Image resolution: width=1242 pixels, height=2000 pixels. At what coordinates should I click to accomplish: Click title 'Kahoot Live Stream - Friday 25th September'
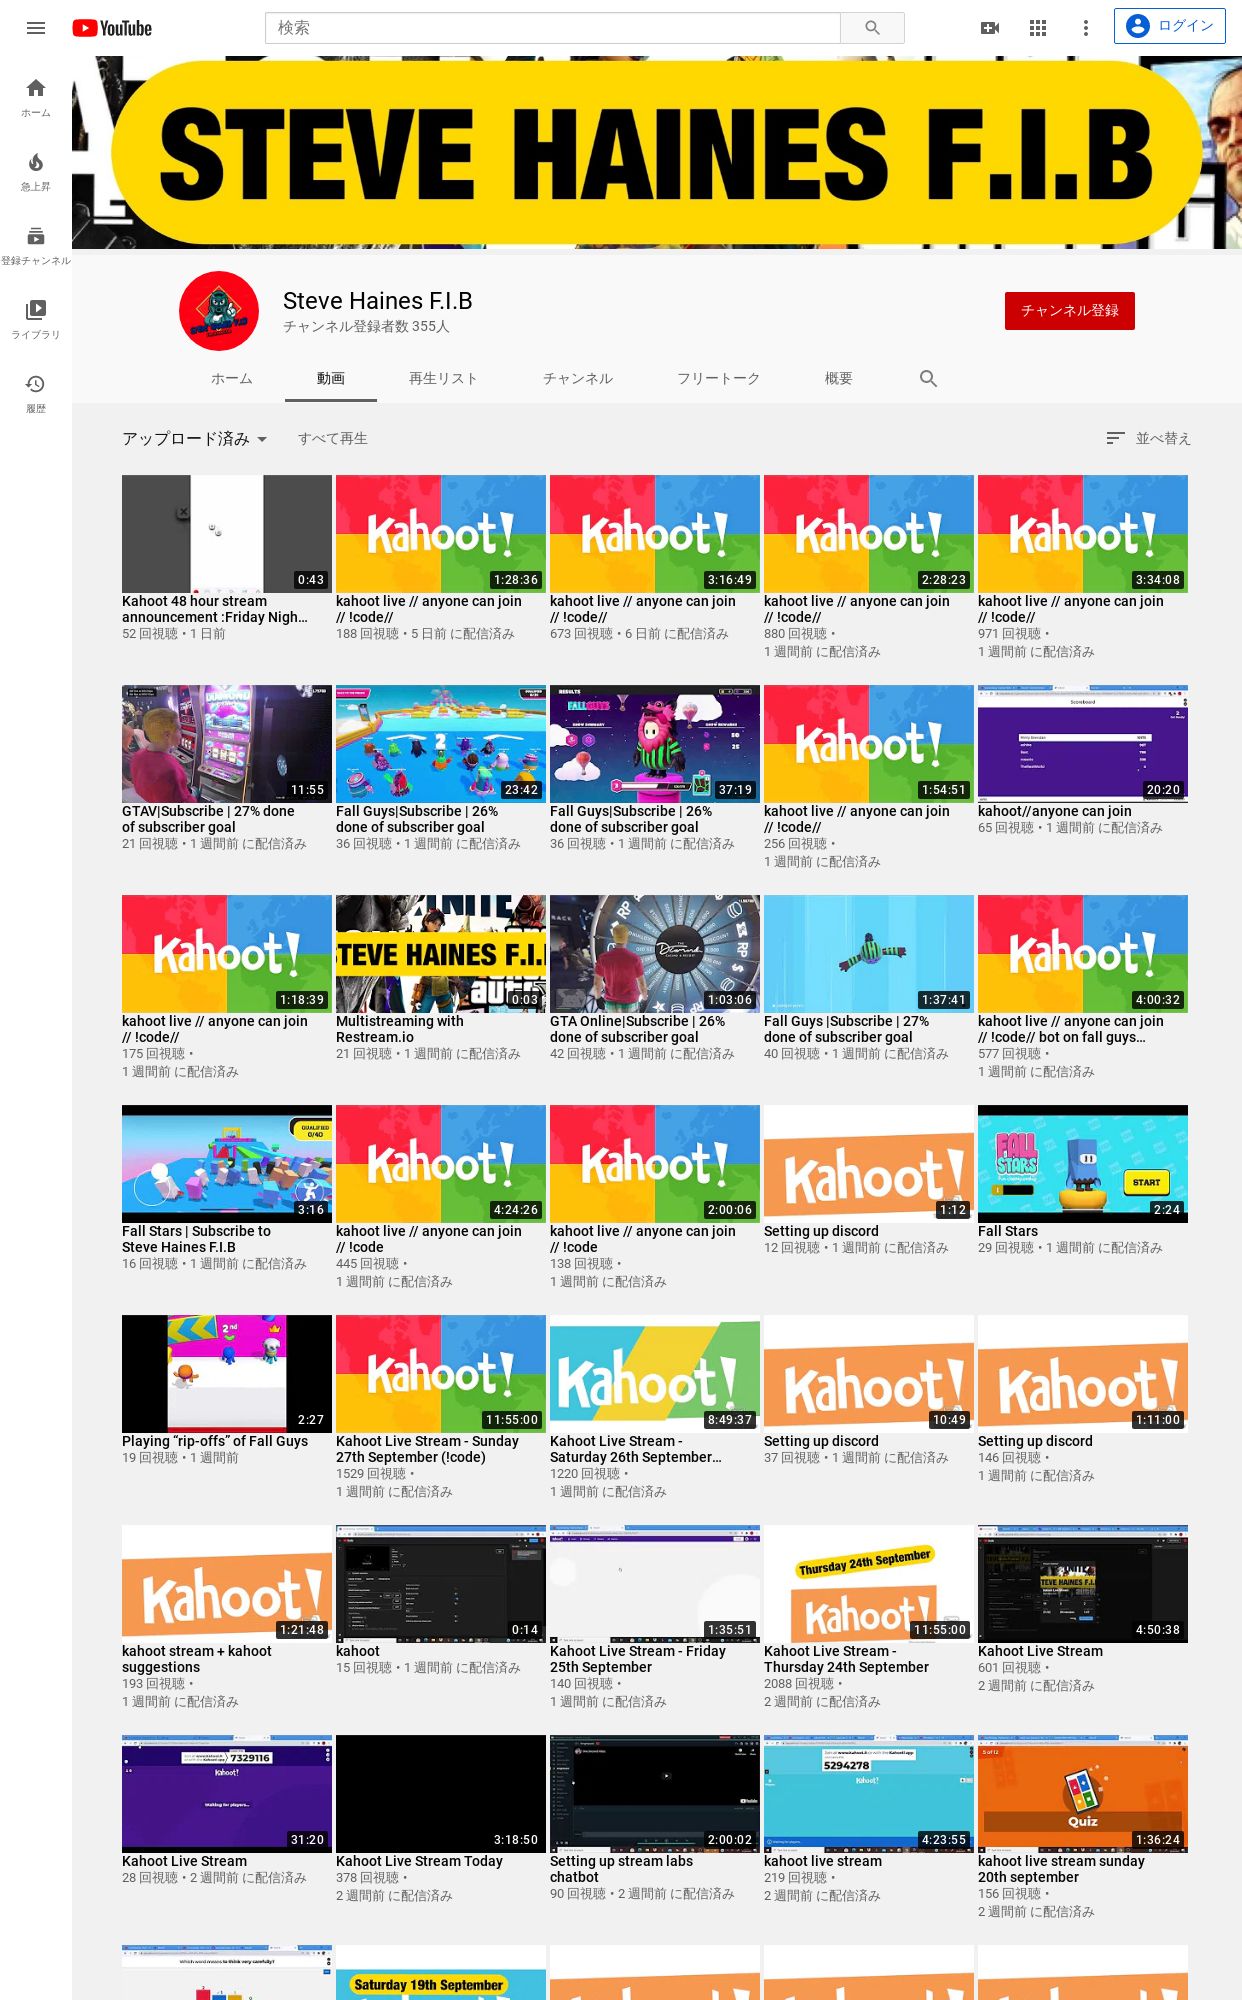(x=638, y=1659)
